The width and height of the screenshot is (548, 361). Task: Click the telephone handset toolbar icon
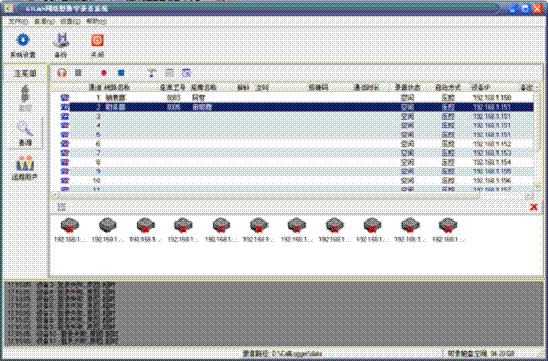pos(152,73)
